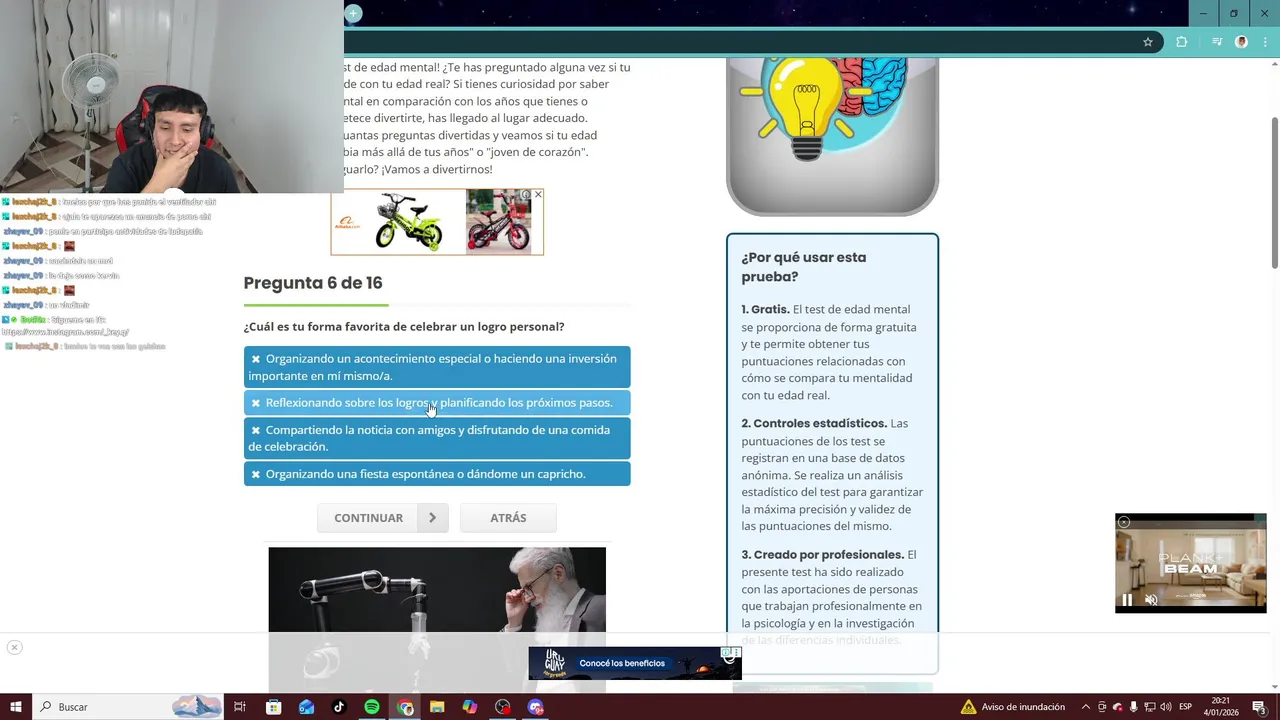Close the bicycle ad banner
Viewport: 1280px width, 720px height.
tap(538, 195)
